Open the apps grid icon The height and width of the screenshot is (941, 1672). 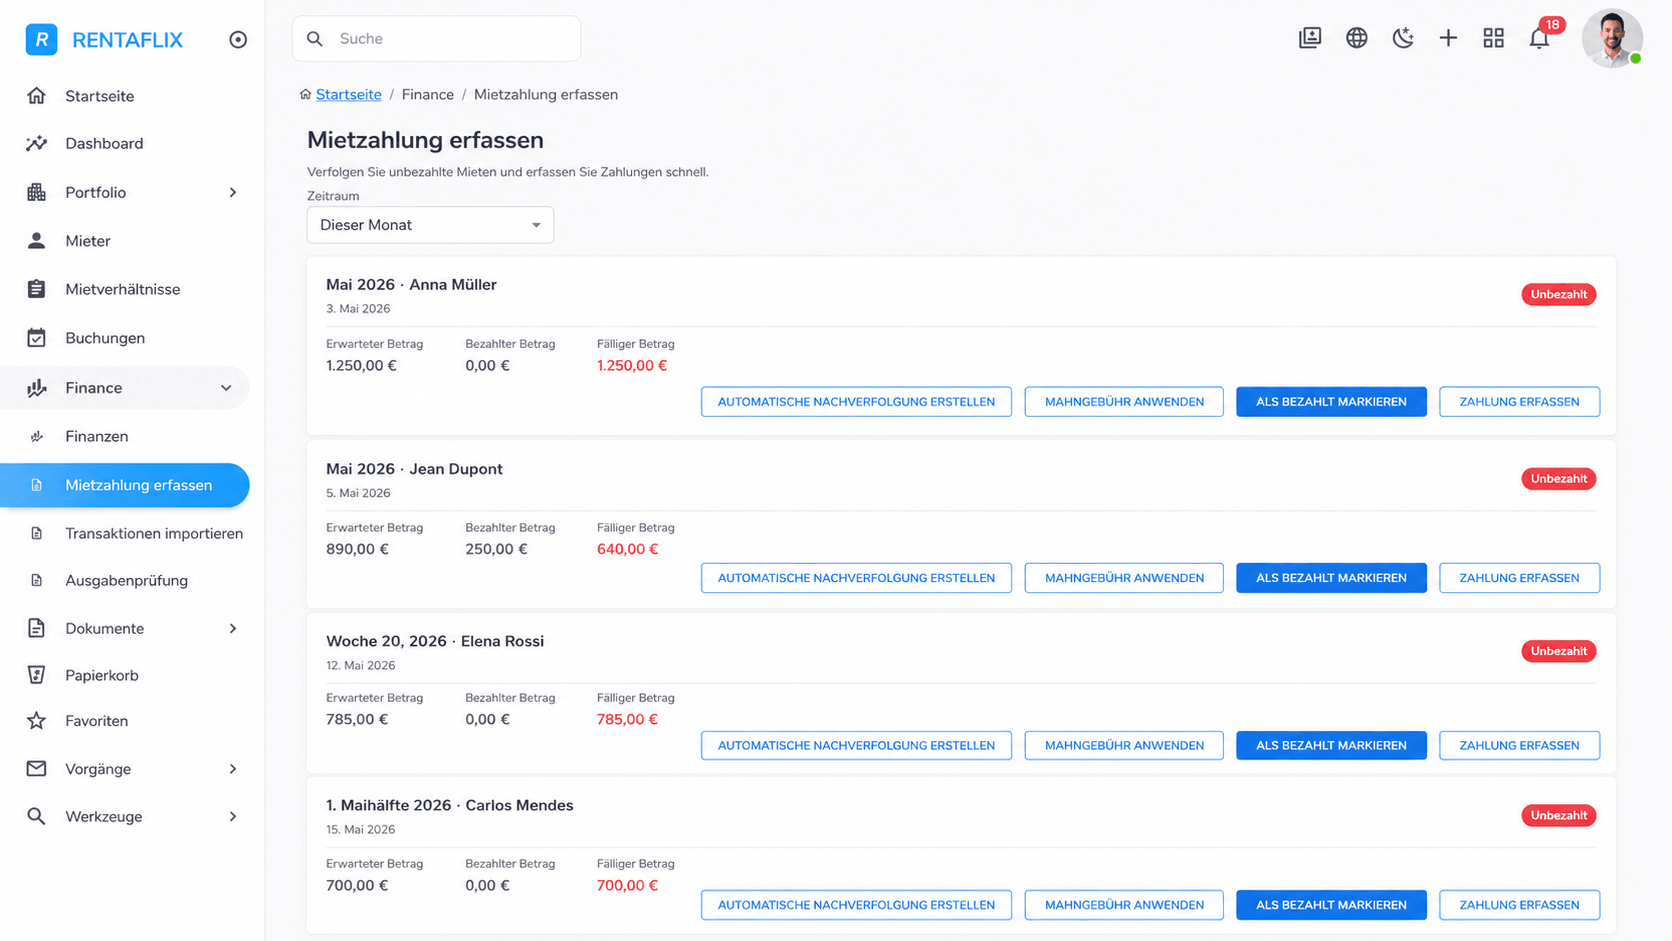1493,38
